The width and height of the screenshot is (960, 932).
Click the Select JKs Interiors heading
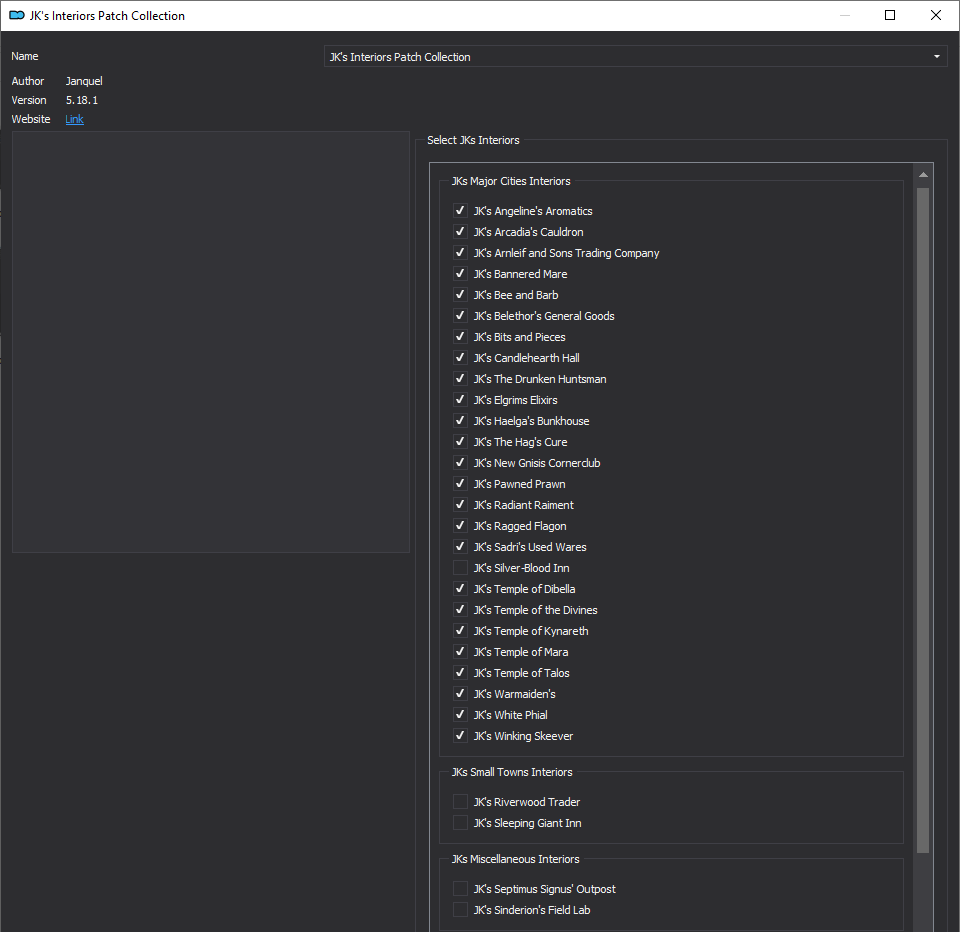(473, 140)
